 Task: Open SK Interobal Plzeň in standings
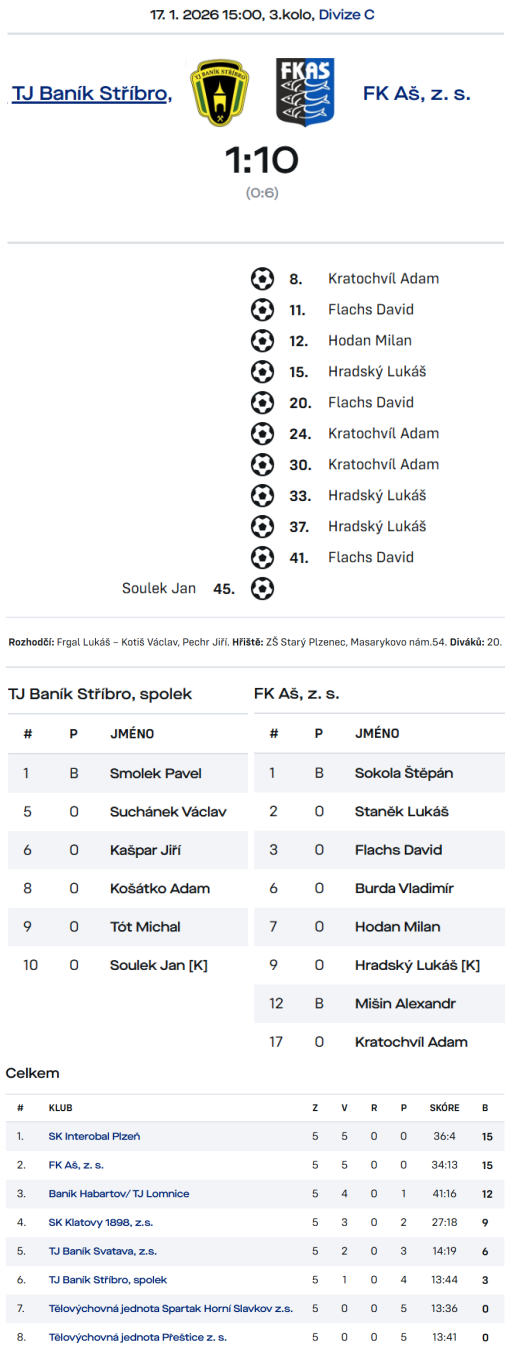[x=94, y=1137]
